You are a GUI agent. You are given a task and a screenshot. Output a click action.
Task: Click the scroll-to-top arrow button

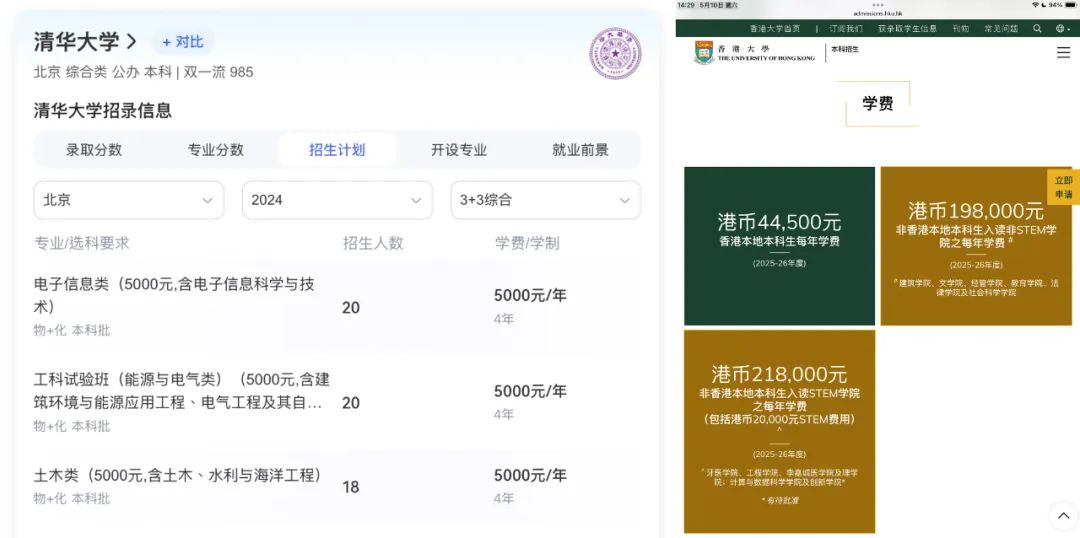pyautogui.click(x=1063, y=516)
